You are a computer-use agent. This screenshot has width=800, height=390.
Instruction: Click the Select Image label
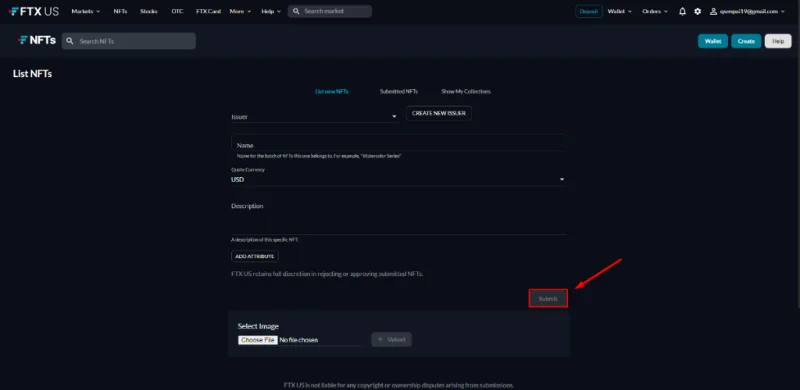258,326
